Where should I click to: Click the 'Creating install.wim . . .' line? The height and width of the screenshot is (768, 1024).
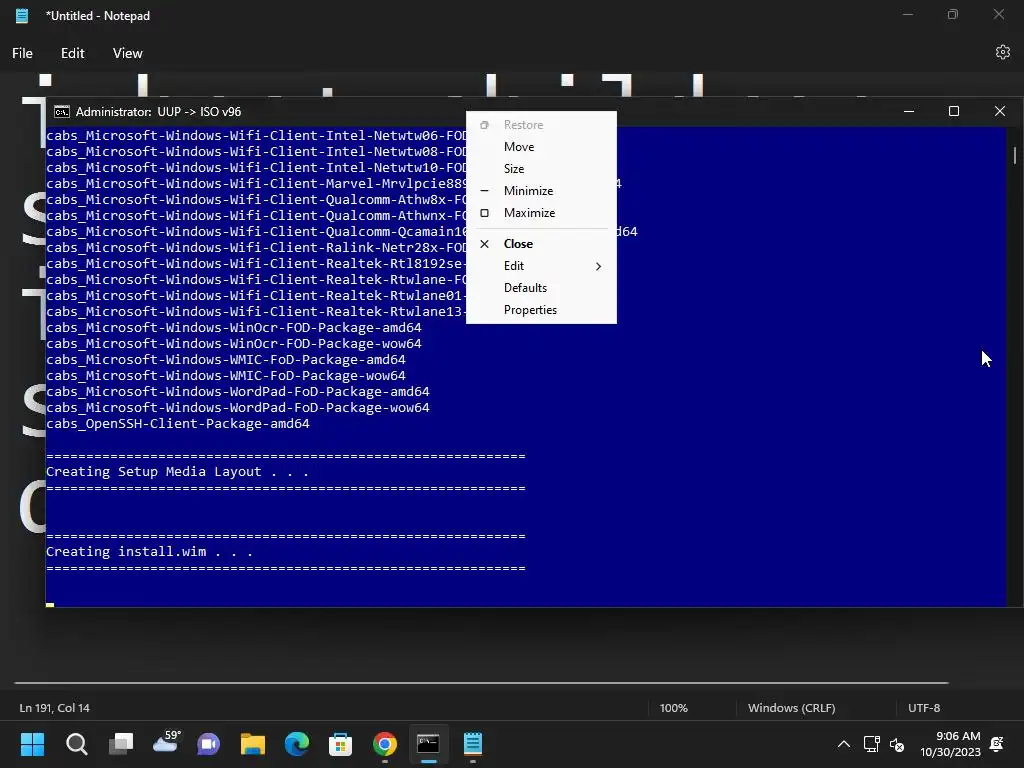tap(149, 552)
